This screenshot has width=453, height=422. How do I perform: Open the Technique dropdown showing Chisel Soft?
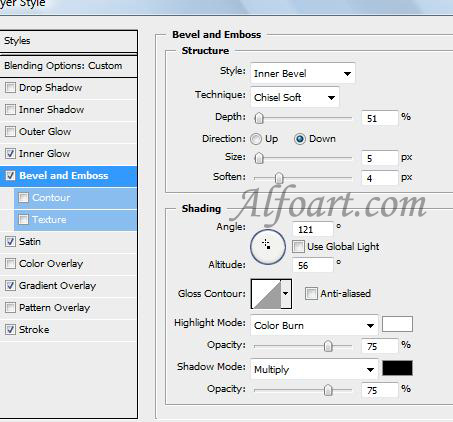tap(295, 97)
